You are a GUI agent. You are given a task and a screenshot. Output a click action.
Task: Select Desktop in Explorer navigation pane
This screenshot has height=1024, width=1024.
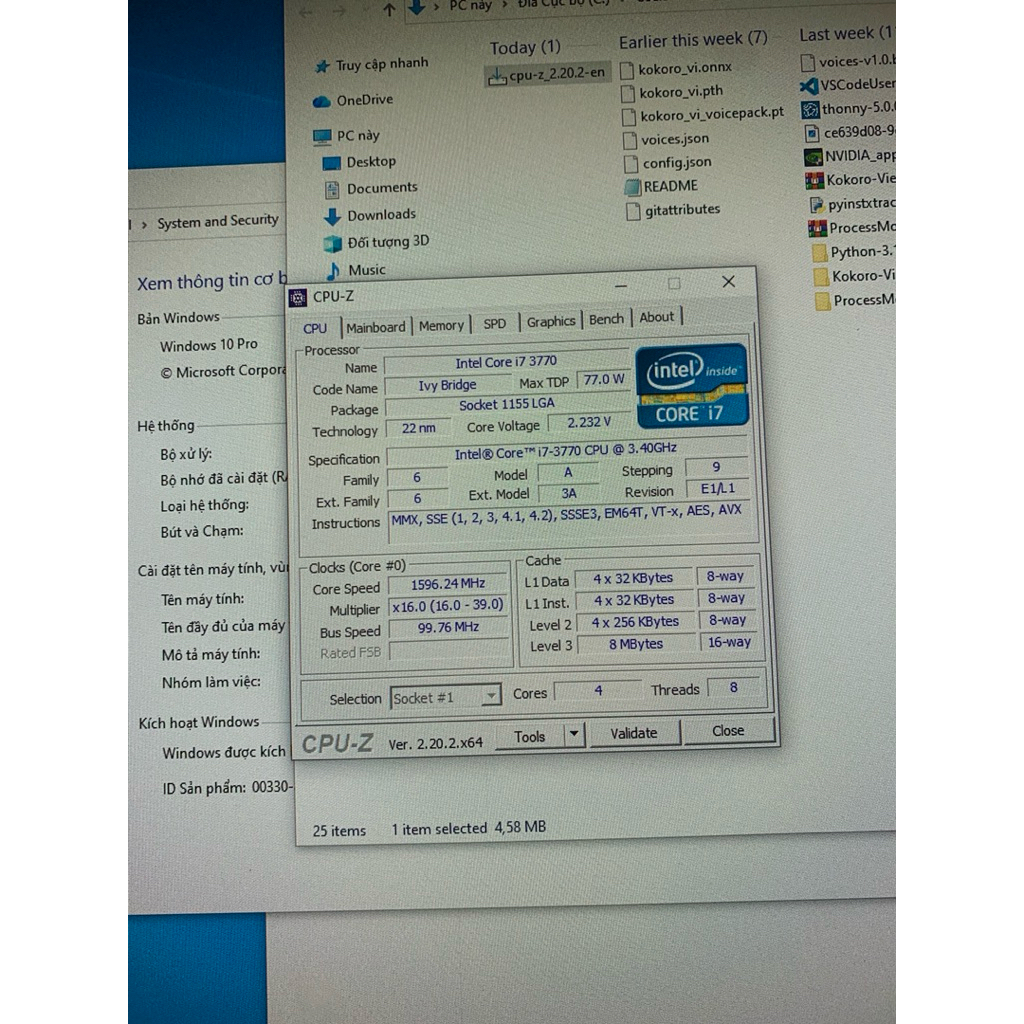pyautogui.click(x=371, y=162)
